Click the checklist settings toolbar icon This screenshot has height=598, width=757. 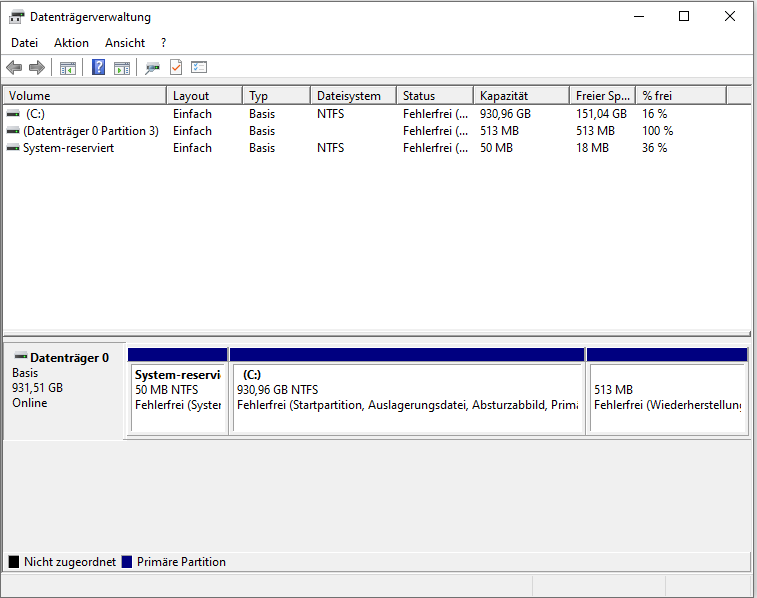click(x=199, y=68)
